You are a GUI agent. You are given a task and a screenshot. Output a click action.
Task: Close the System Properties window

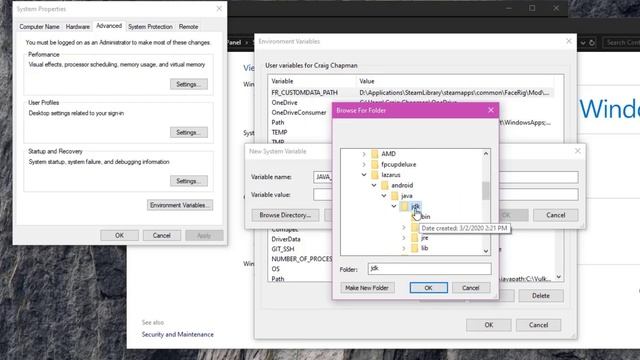(219, 9)
